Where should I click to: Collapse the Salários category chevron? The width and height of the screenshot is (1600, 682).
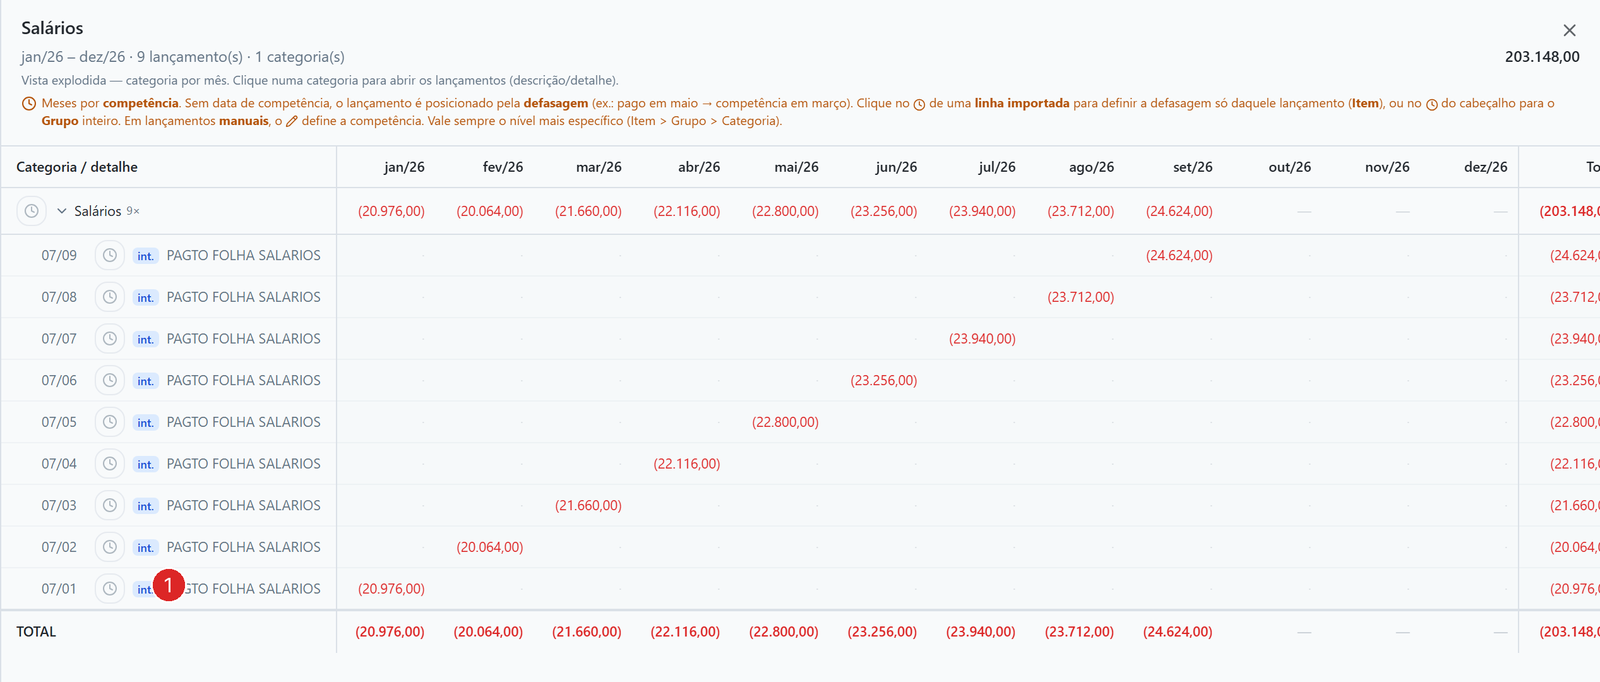point(62,211)
